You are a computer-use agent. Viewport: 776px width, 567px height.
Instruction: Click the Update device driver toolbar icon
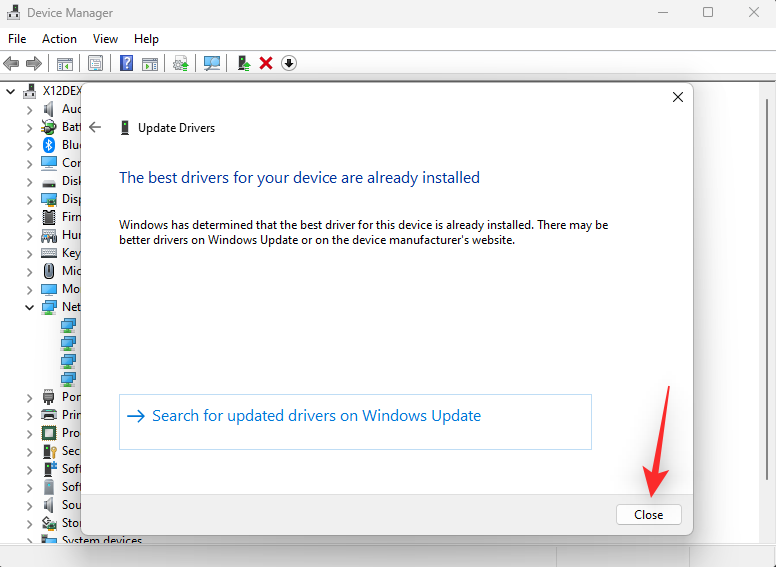pyautogui.click(x=243, y=63)
